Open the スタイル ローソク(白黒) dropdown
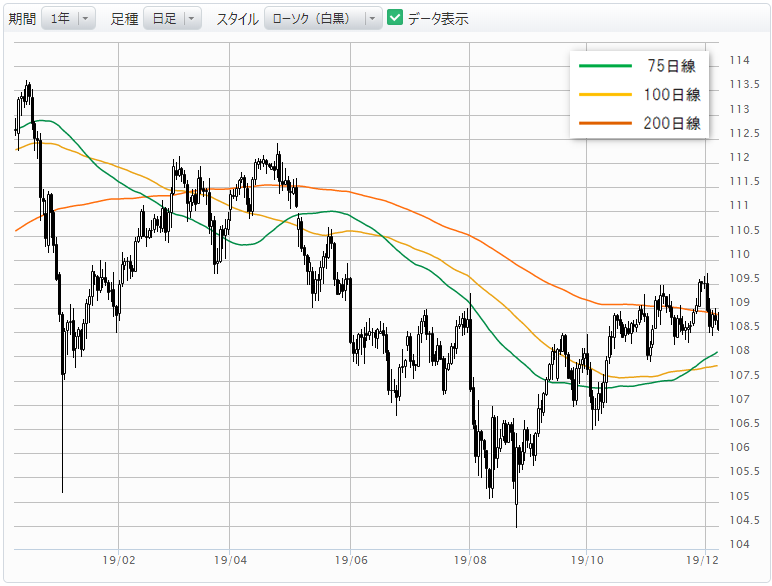The height and width of the screenshot is (586, 772). [323, 19]
